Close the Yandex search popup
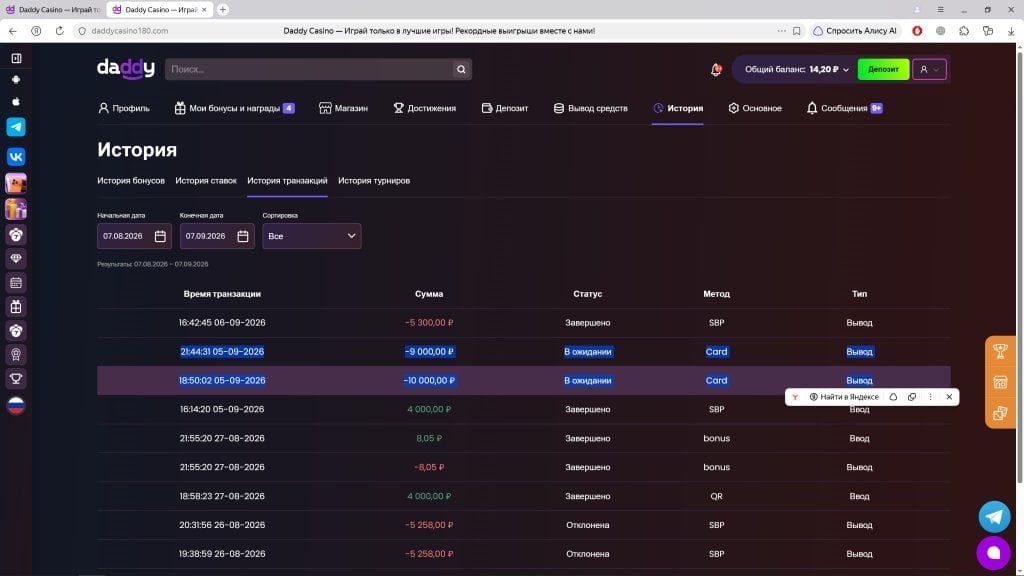The image size is (1024, 576). [x=949, y=397]
